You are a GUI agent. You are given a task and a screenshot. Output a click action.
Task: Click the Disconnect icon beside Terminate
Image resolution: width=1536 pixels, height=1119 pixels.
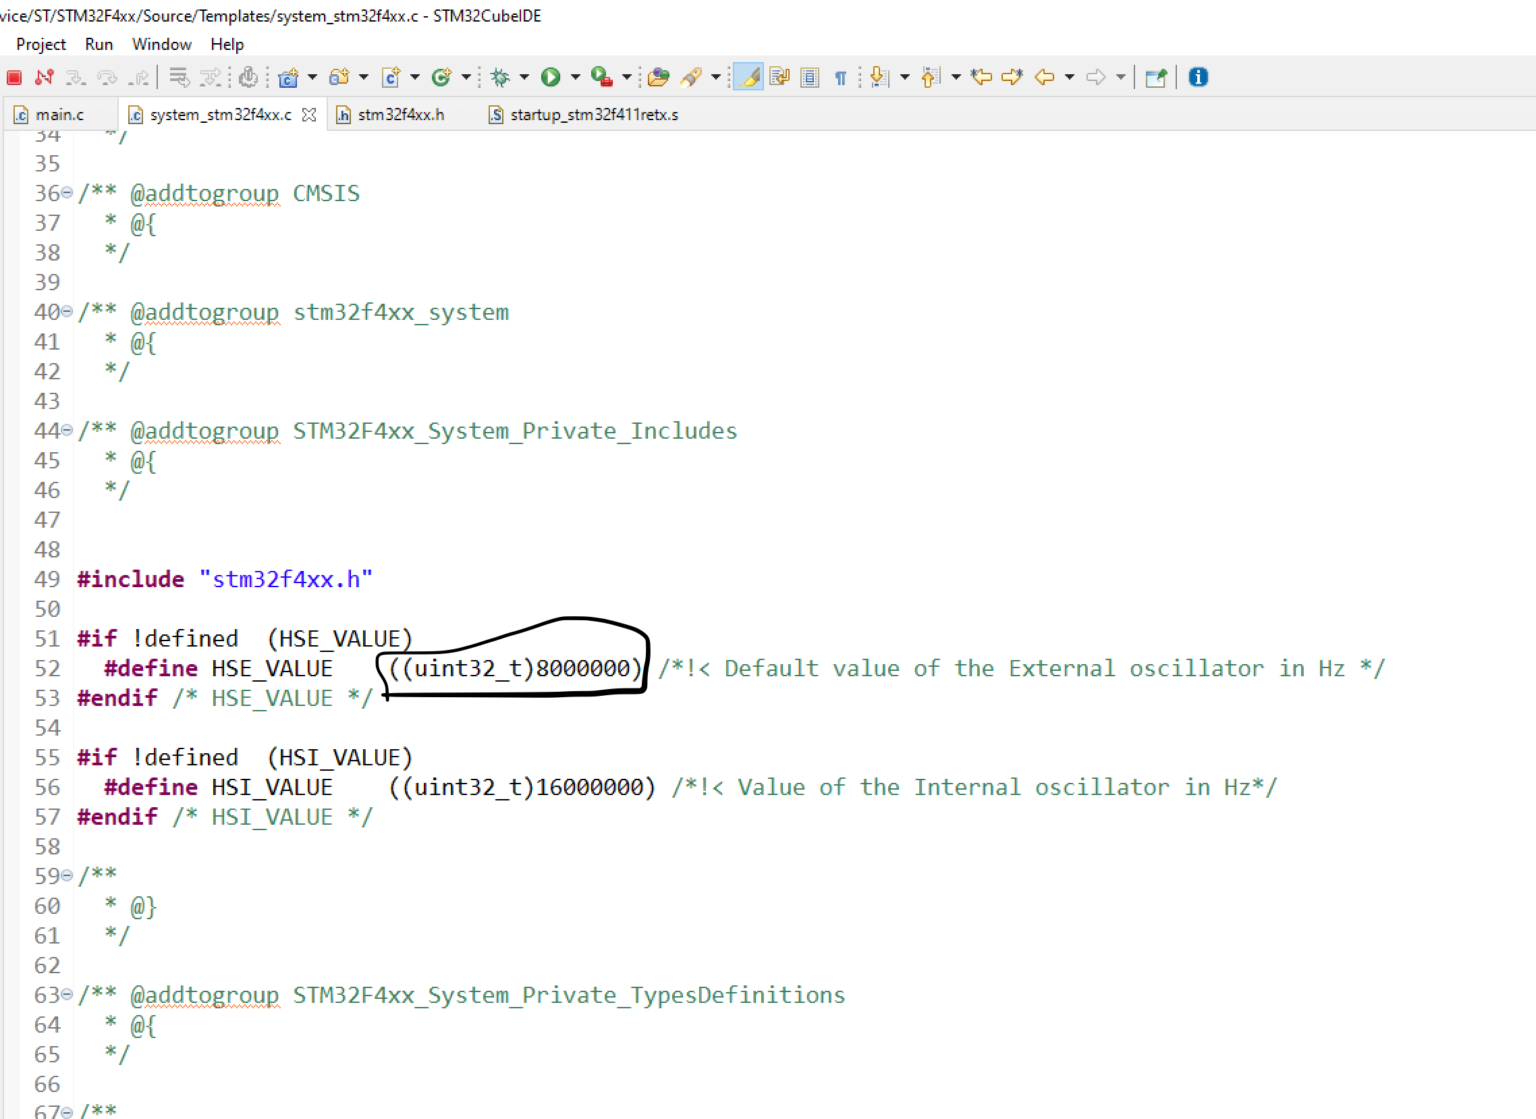[44, 77]
